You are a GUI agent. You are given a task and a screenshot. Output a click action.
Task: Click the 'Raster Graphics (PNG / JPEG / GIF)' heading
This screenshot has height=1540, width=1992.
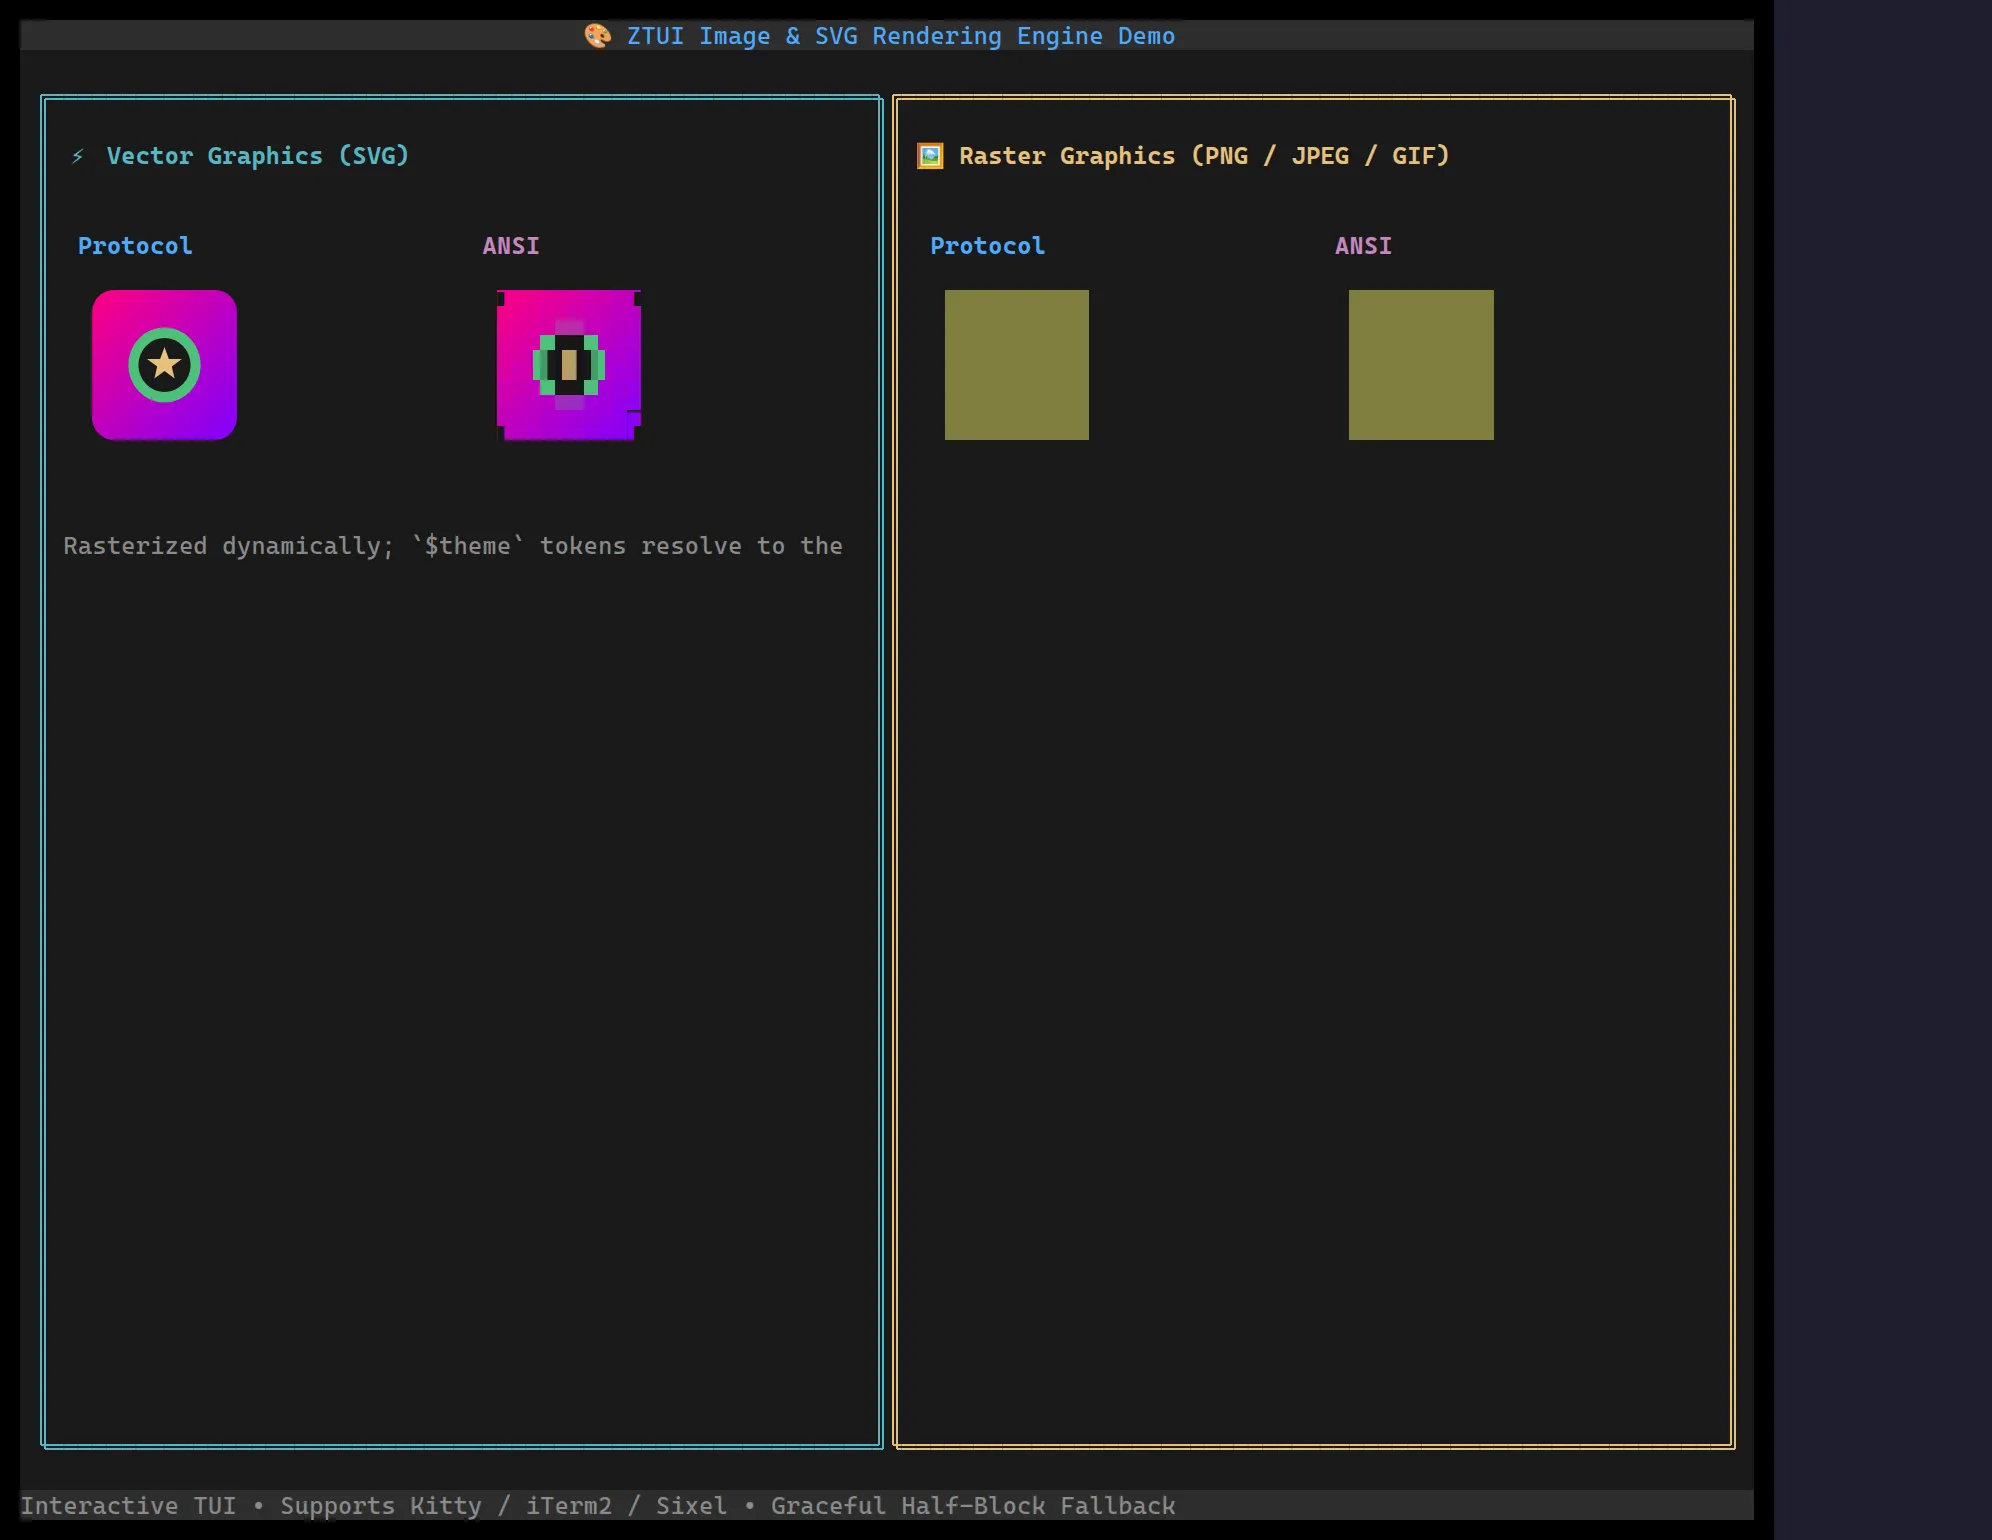click(x=1204, y=156)
